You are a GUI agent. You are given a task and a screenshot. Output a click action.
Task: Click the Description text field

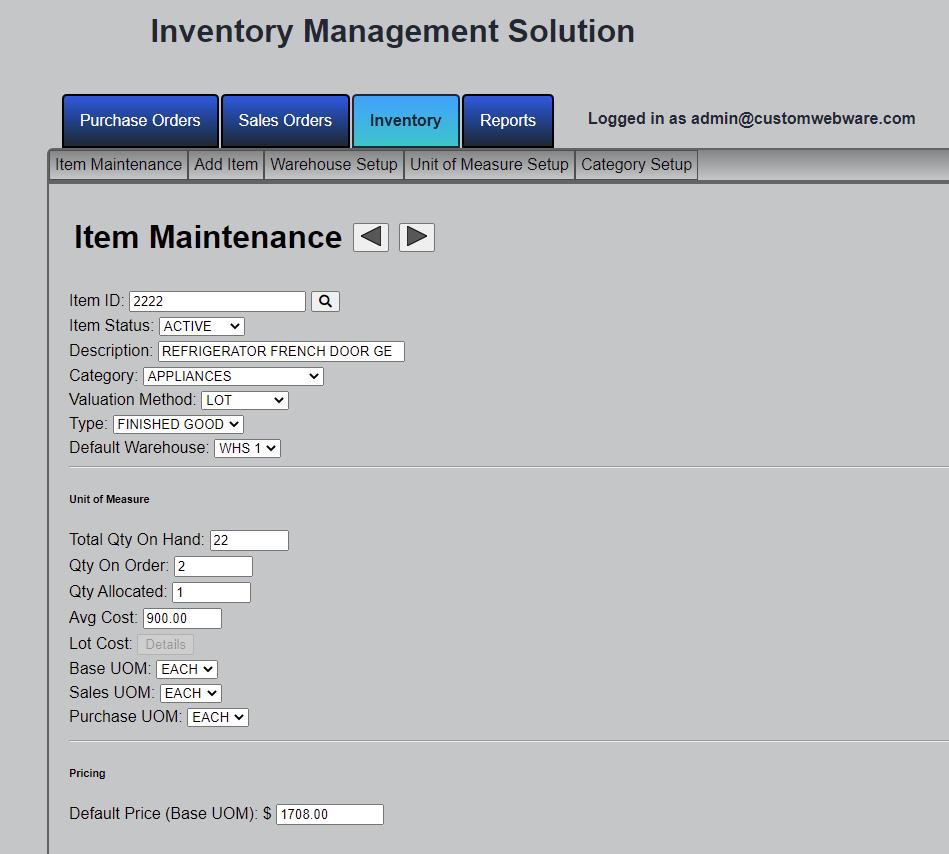coord(281,352)
